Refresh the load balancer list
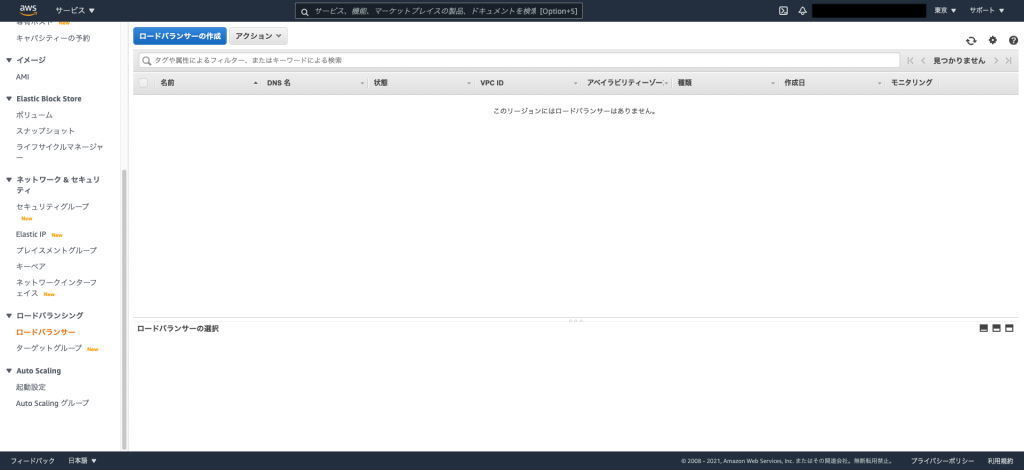 [x=971, y=40]
